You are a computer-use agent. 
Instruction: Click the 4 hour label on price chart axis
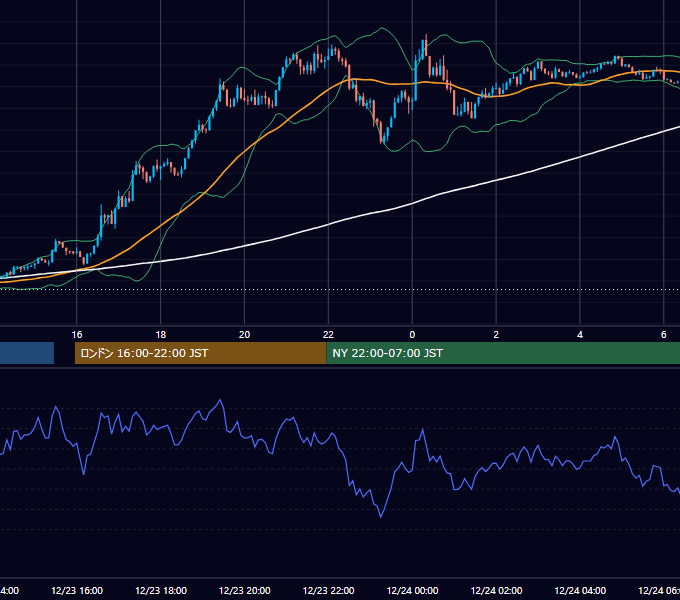(x=580, y=335)
